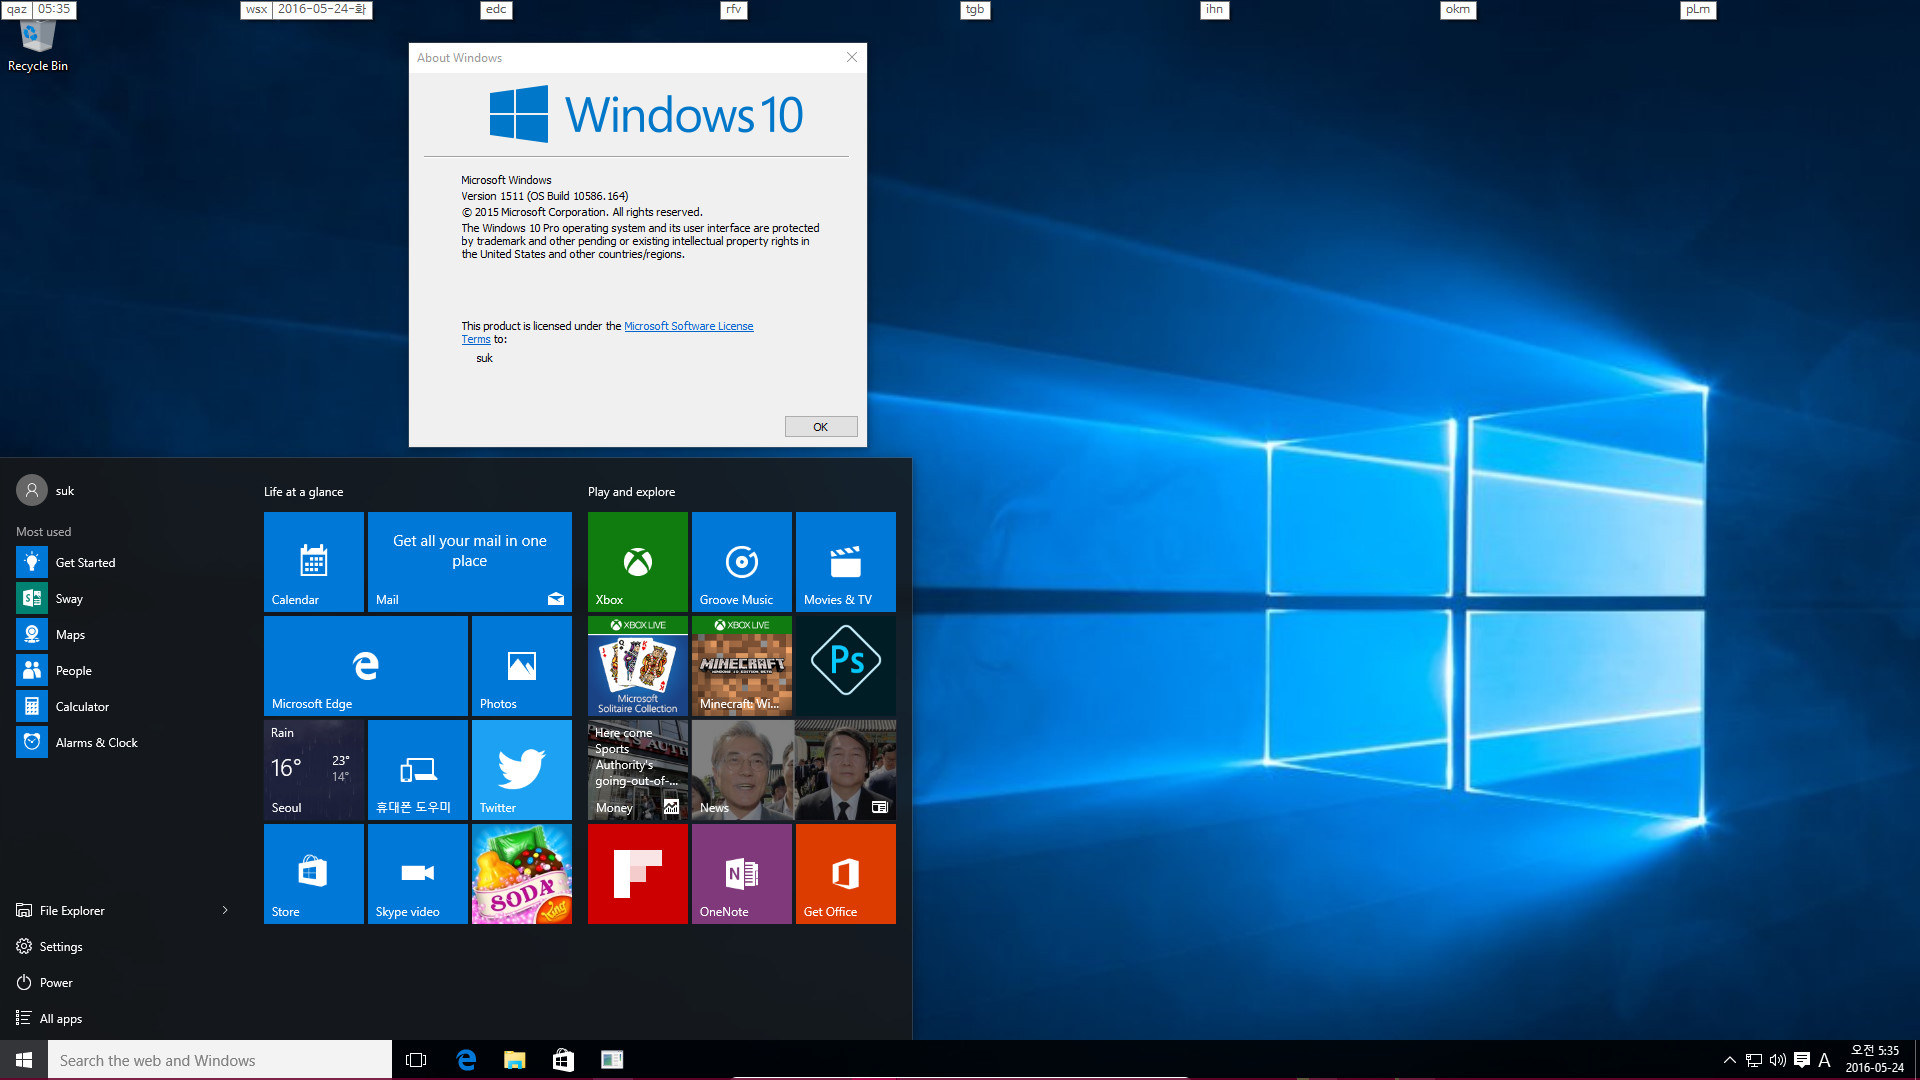Toggle IME input mode indicator A

pos(1825,1060)
